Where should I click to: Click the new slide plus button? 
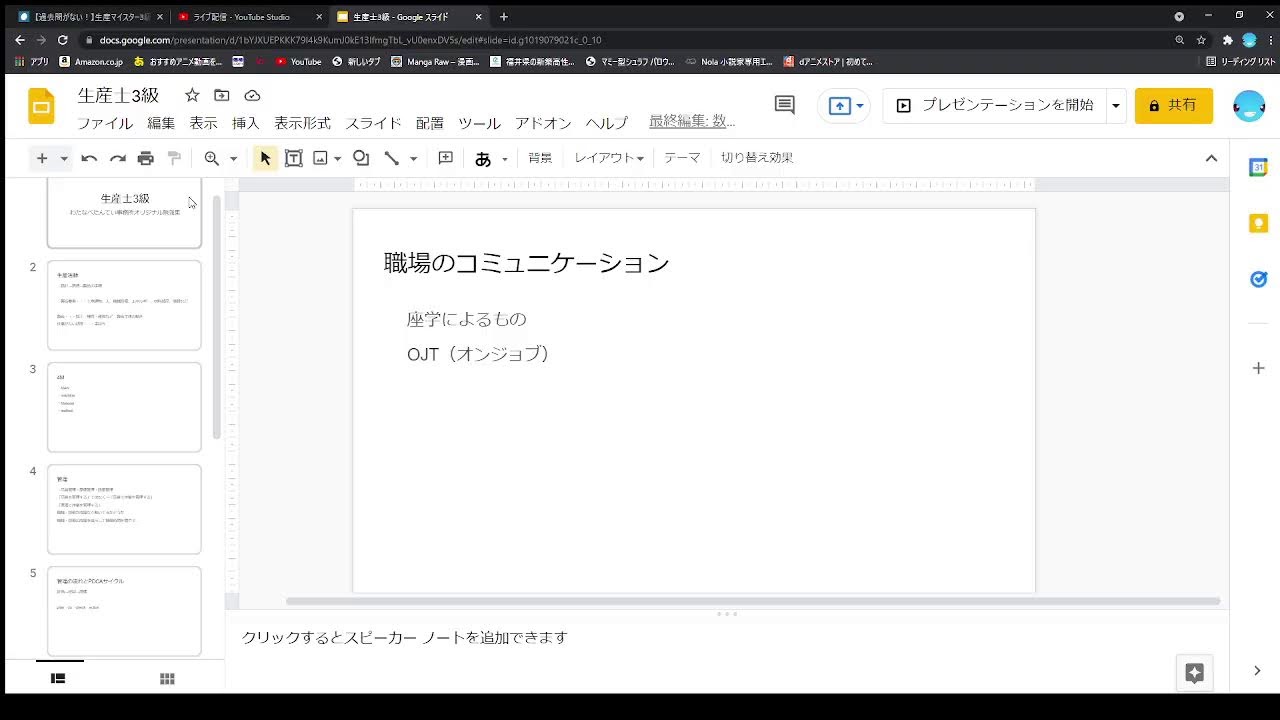pyautogui.click(x=42, y=158)
